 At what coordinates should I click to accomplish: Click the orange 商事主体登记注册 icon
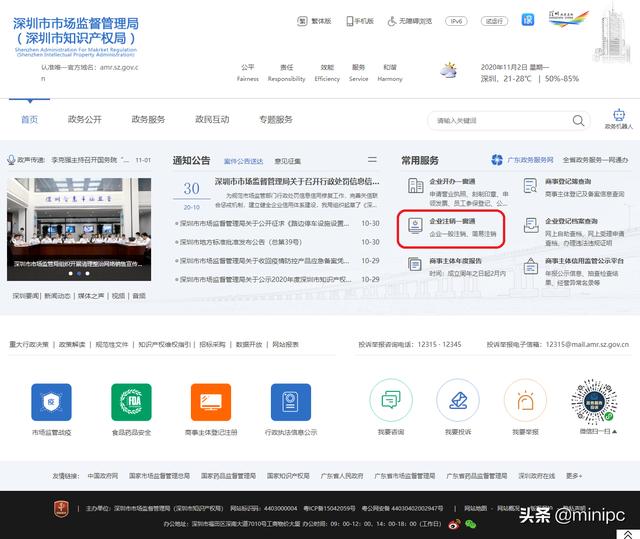pos(211,403)
